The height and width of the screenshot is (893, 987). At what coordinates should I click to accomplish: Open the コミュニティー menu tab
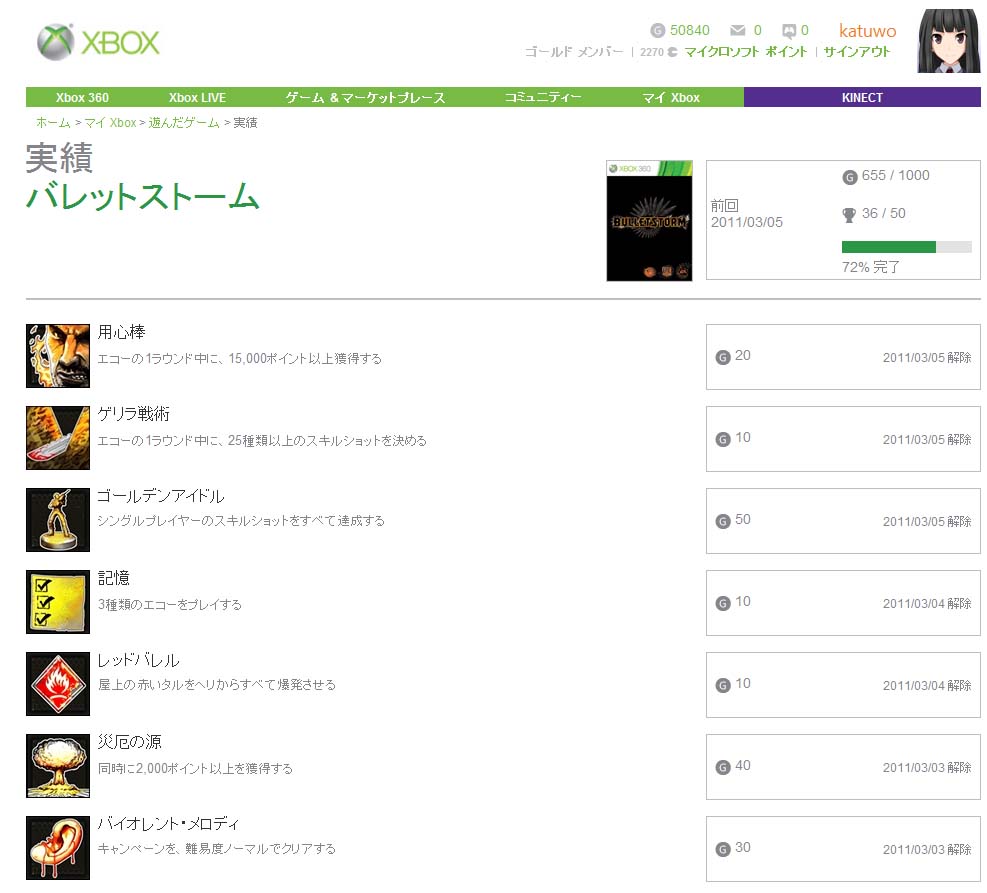tap(543, 98)
